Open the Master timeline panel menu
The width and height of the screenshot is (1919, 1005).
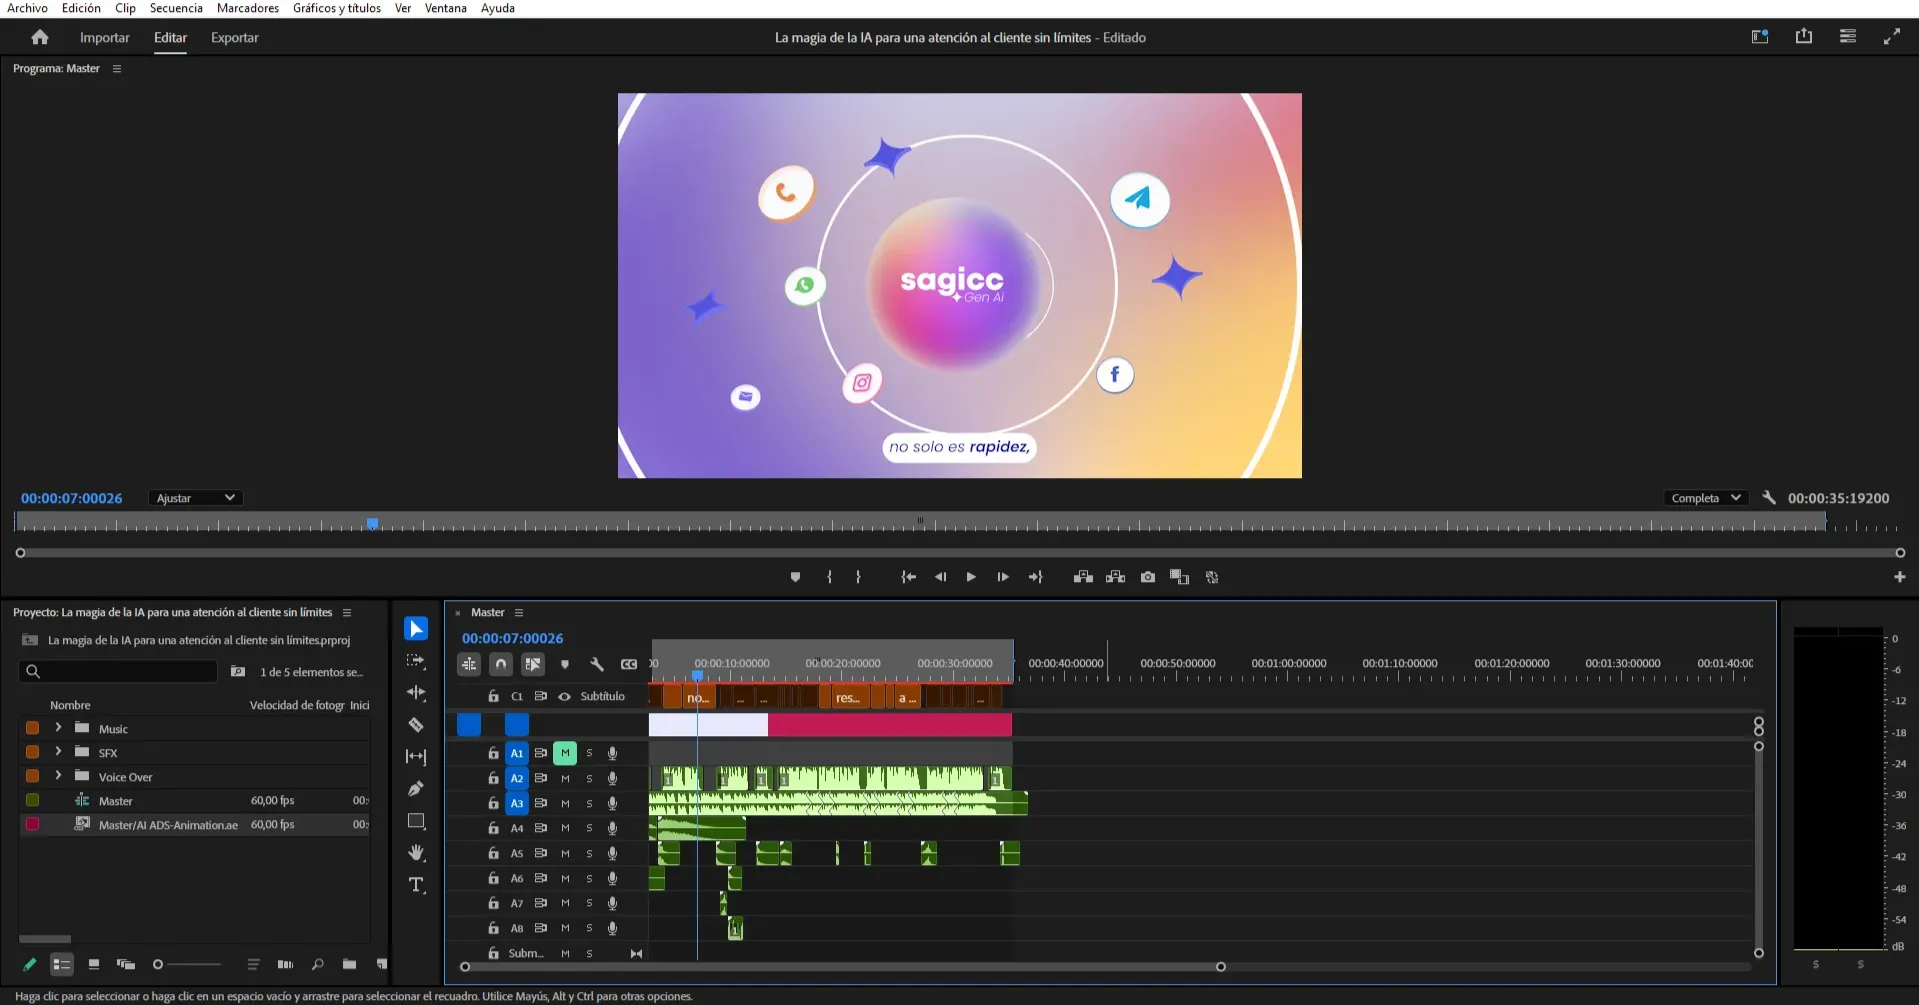coord(519,613)
